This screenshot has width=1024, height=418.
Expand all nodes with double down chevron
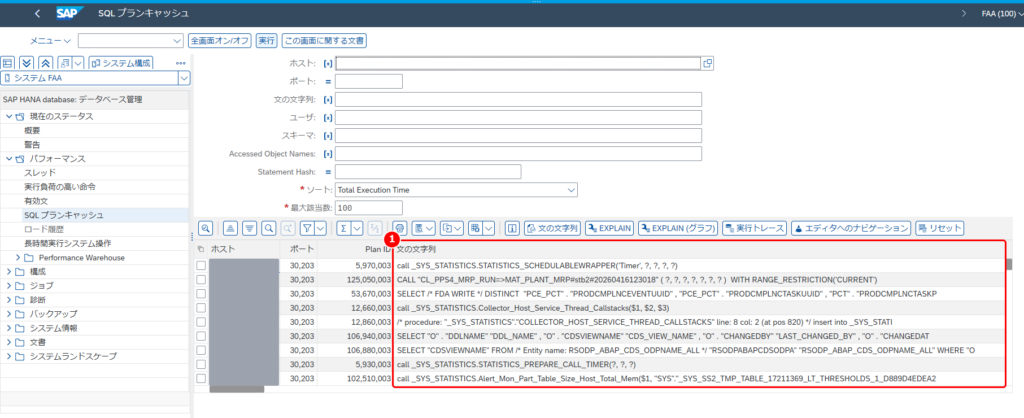tap(27, 63)
